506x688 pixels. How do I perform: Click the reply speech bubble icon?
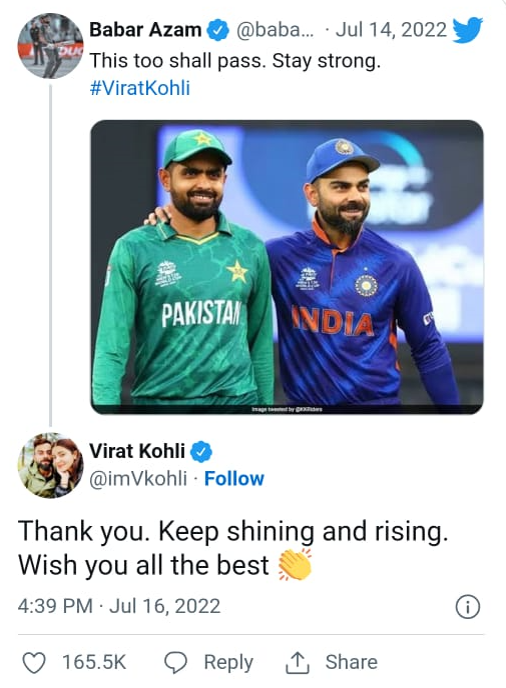(176, 663)
